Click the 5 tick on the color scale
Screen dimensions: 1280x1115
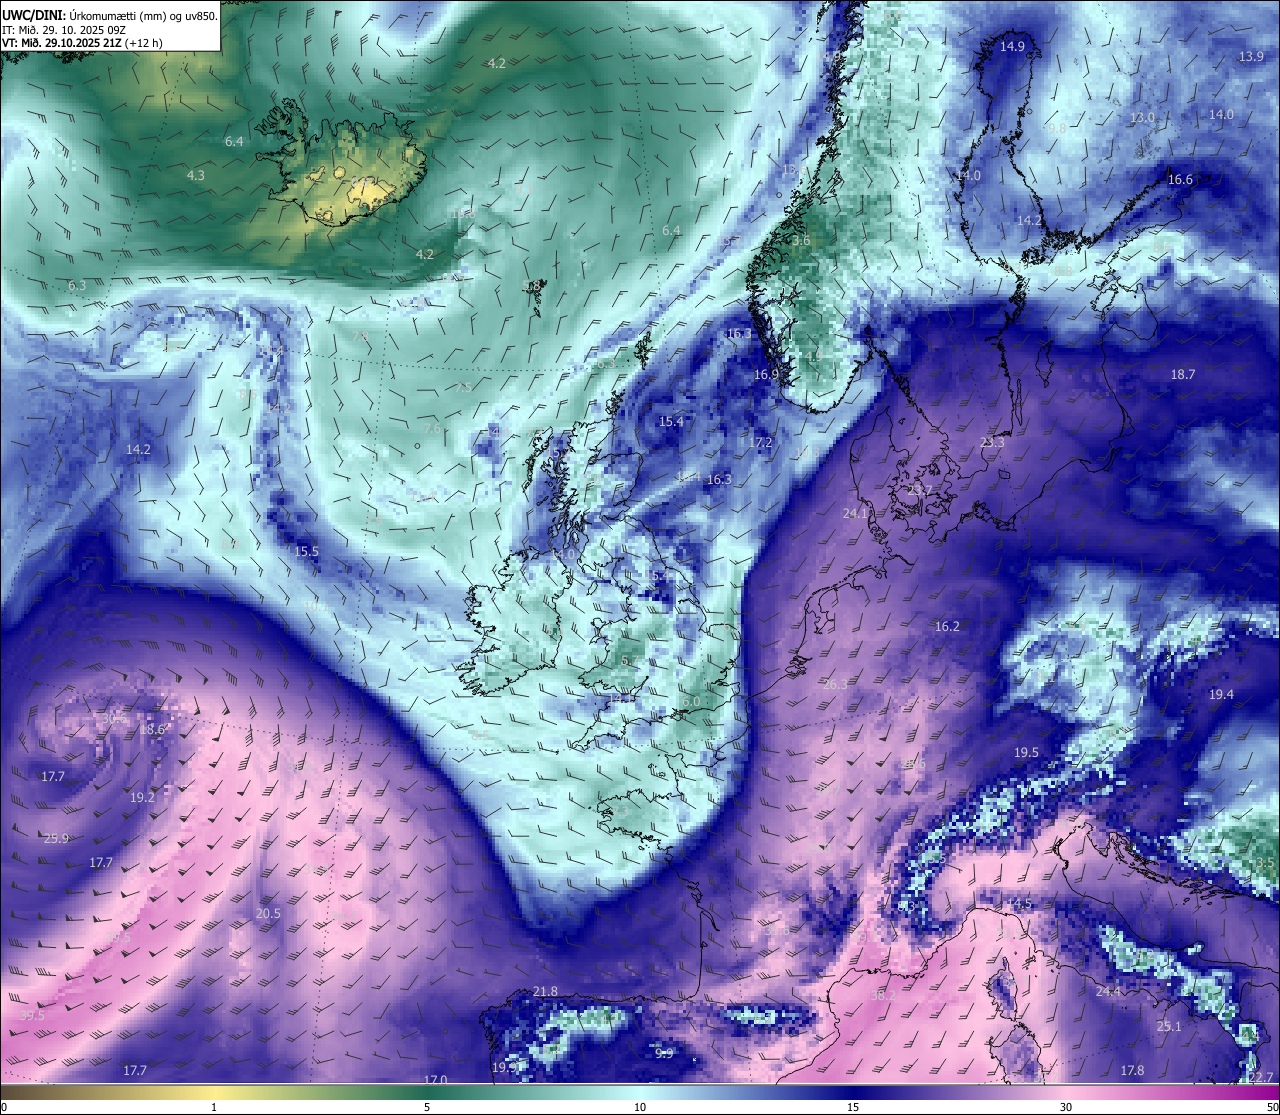pos(427,1107)
